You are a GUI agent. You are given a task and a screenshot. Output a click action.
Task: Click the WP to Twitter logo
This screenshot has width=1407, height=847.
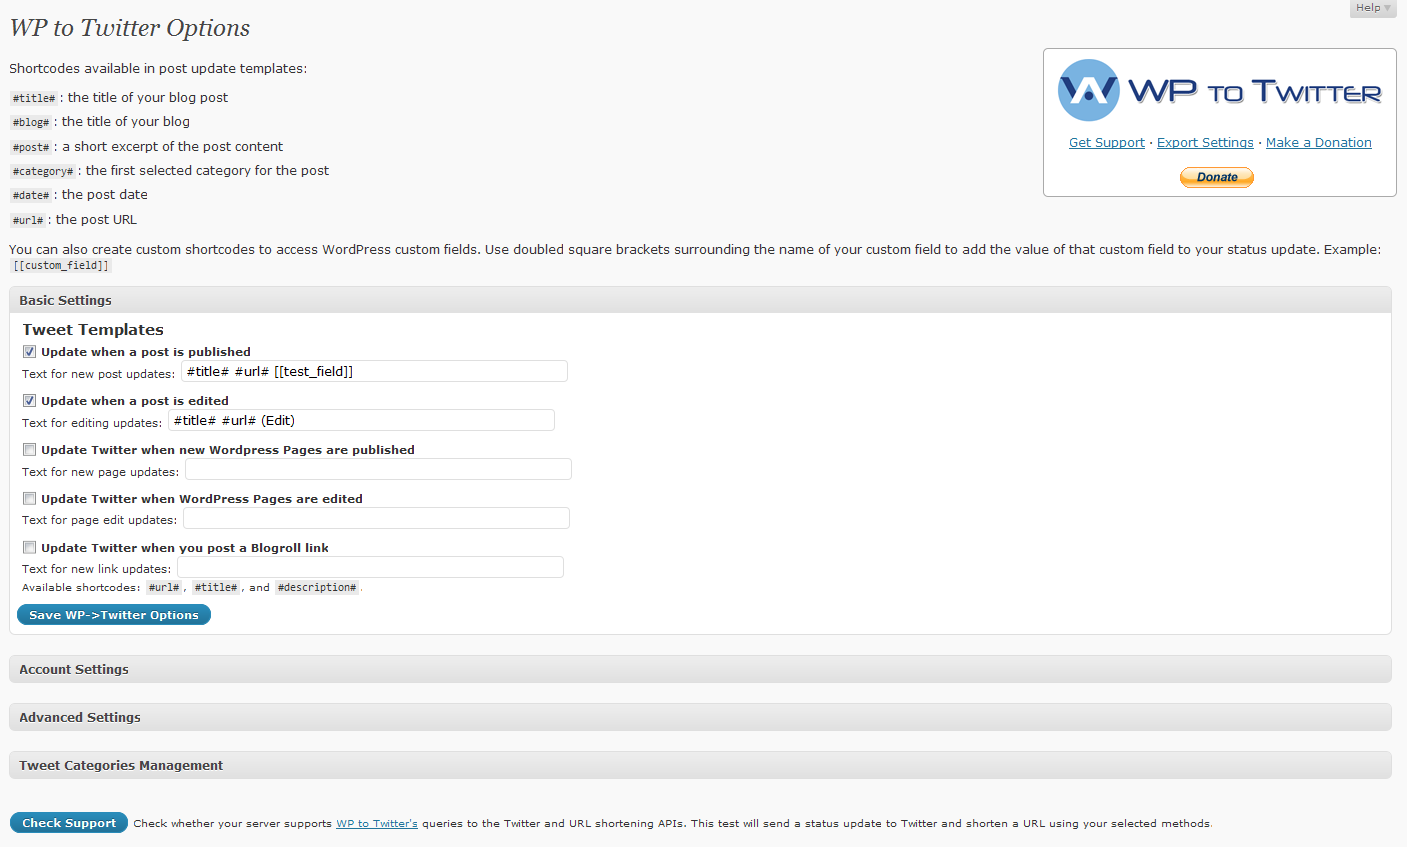[1219, 91]
